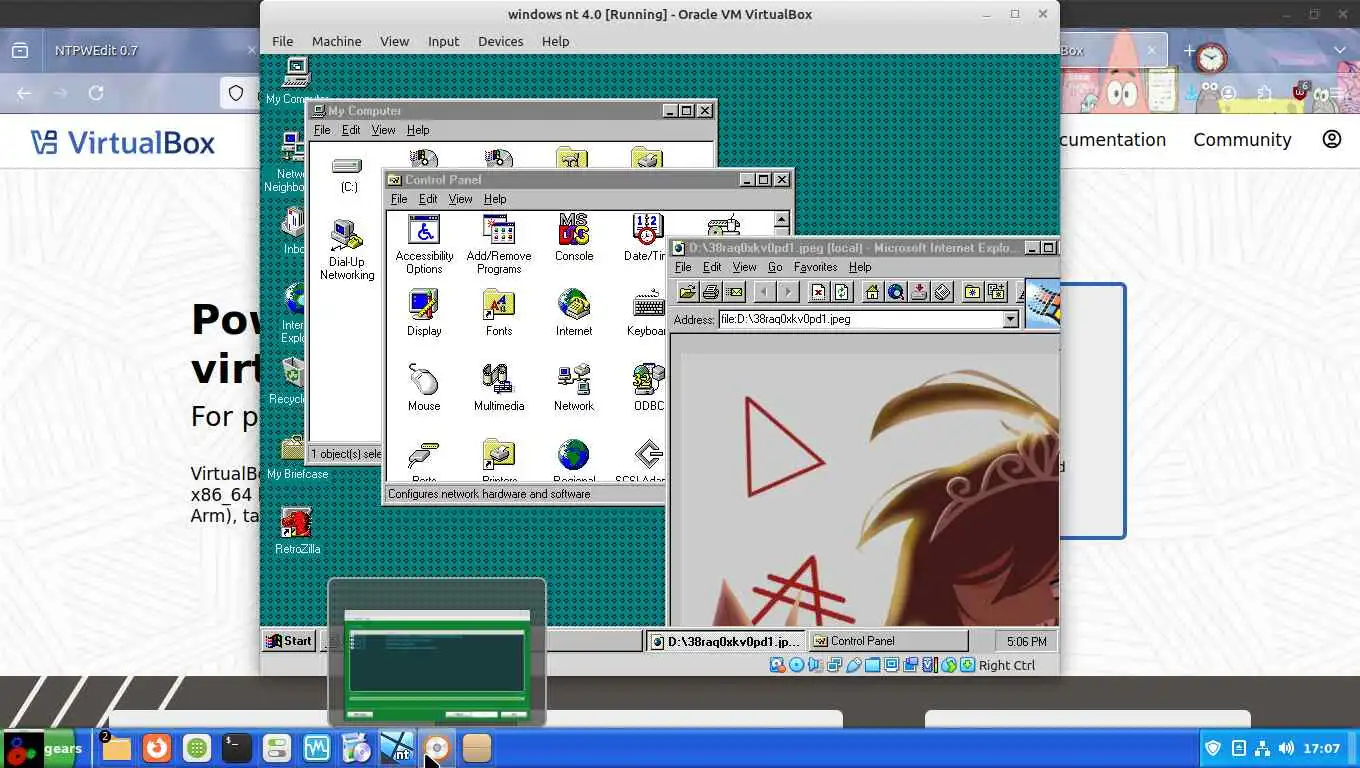Click the Windows NT Start button

pos(289,641)
